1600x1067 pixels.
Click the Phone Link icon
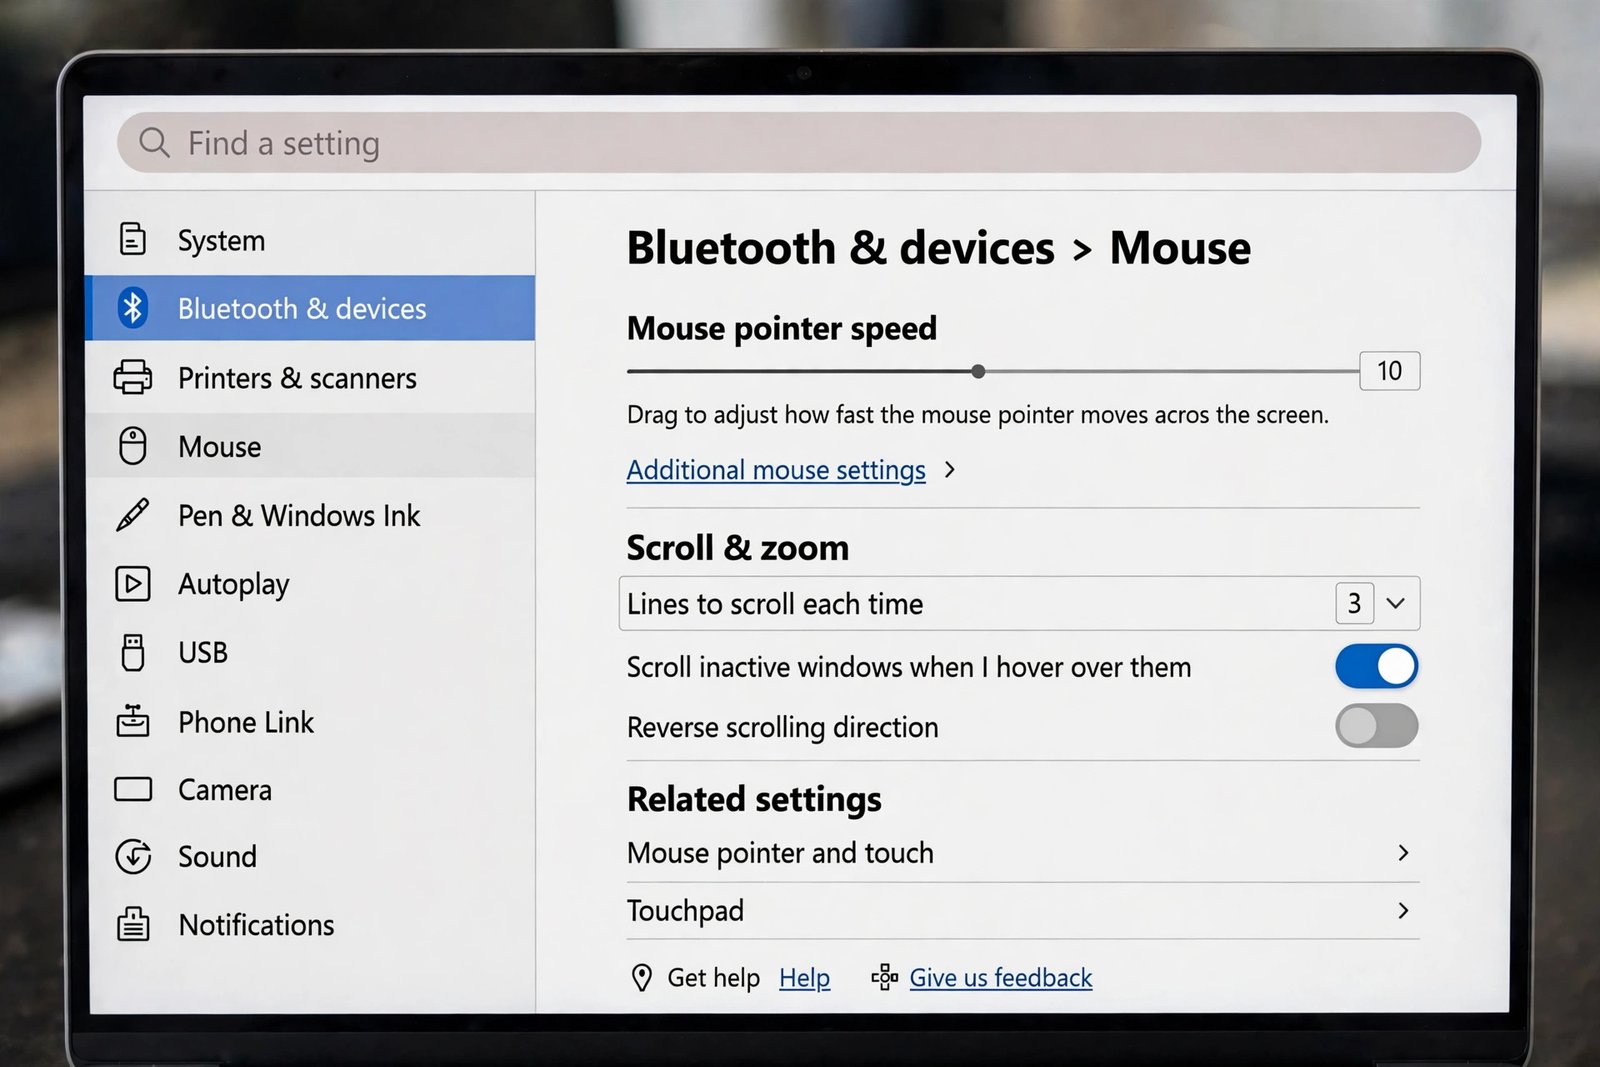coord(133,721)
